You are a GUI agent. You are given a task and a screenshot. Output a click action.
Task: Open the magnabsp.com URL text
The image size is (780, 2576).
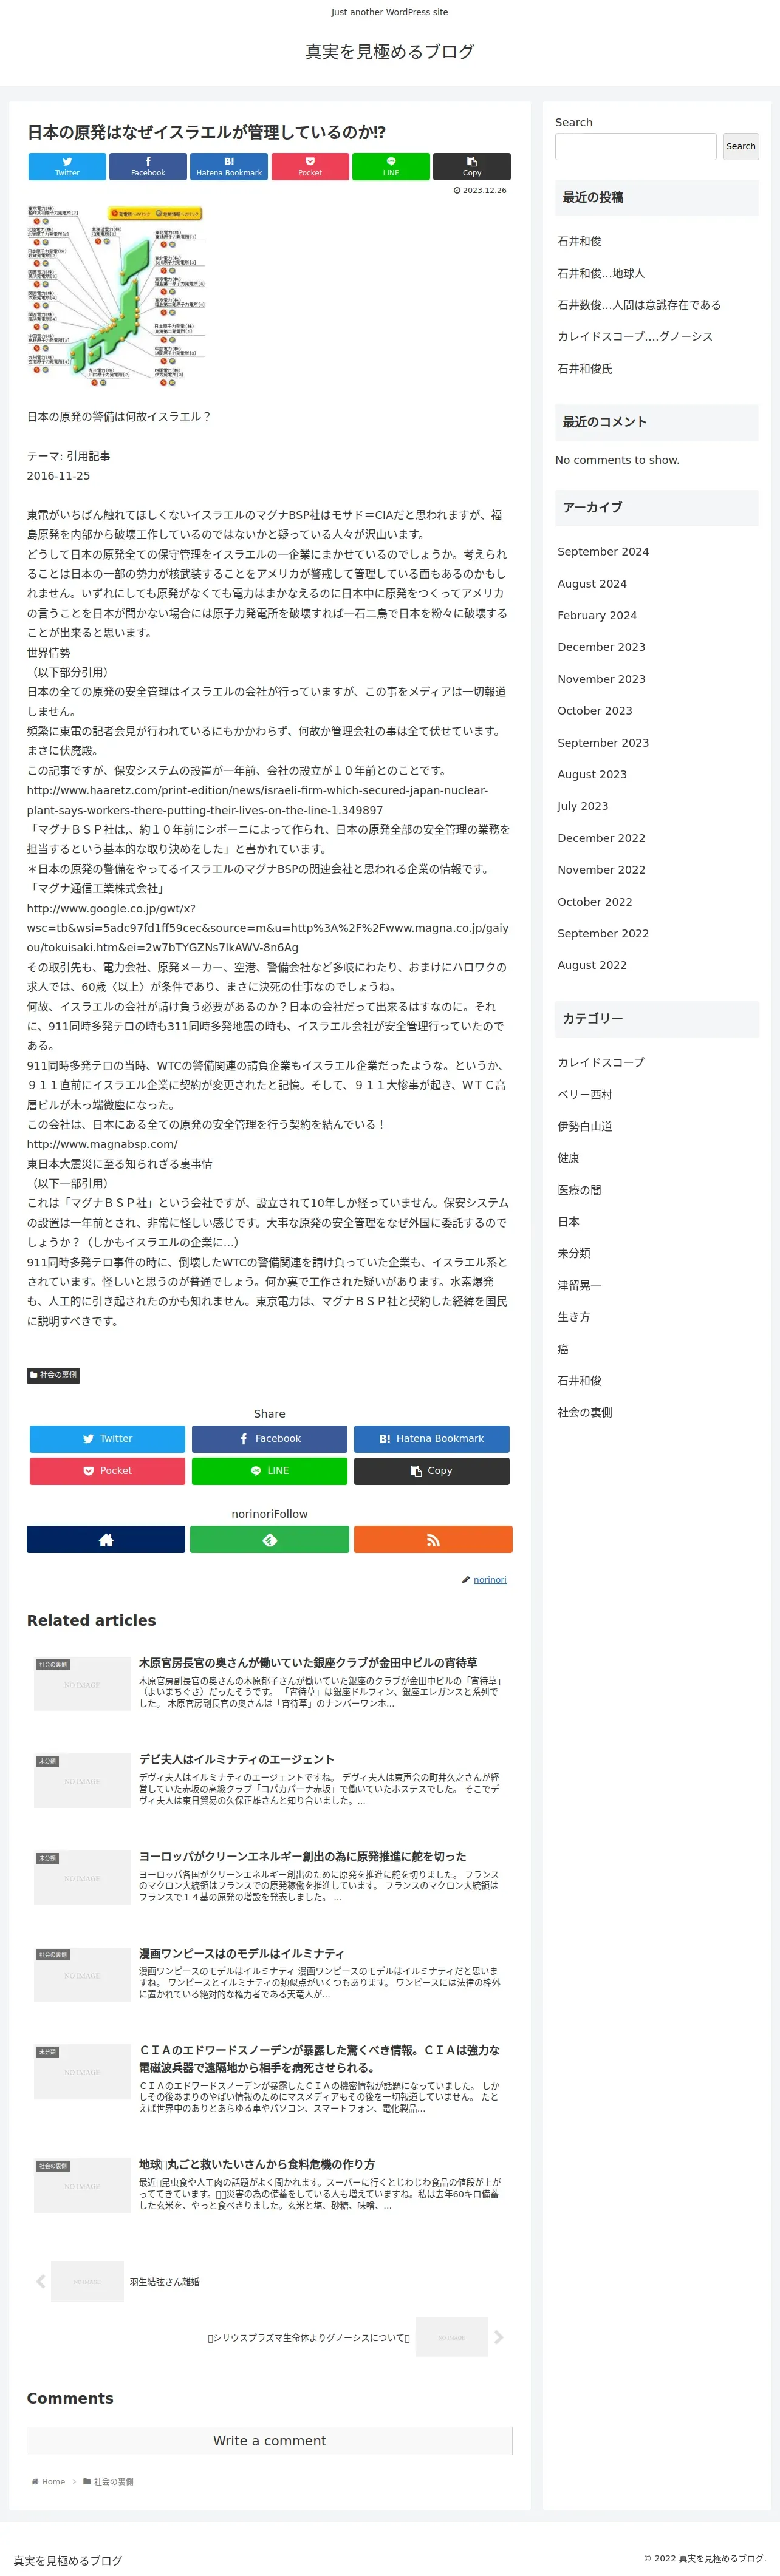102,1144
